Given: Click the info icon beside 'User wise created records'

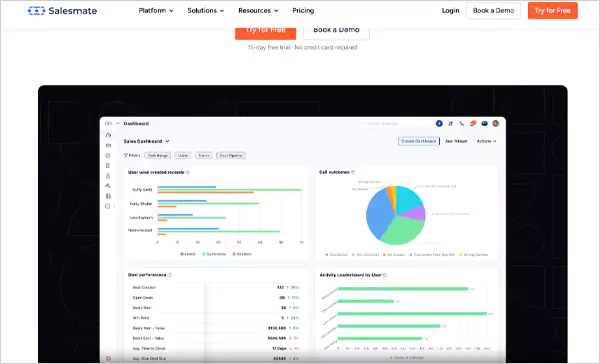Looking at the screenshot, I should pyautogui.click(x=188, y=173).
